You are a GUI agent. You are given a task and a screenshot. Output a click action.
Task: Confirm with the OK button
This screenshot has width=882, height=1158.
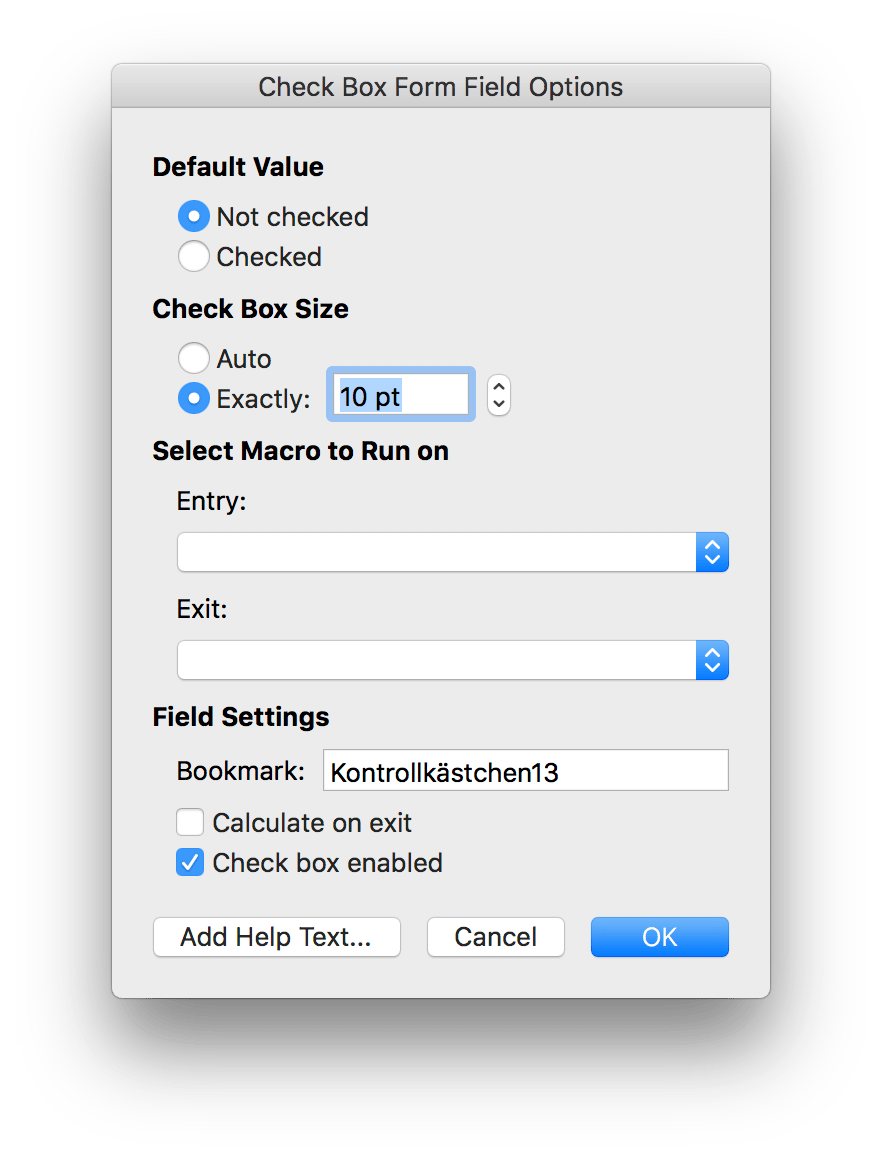(659, 937)
